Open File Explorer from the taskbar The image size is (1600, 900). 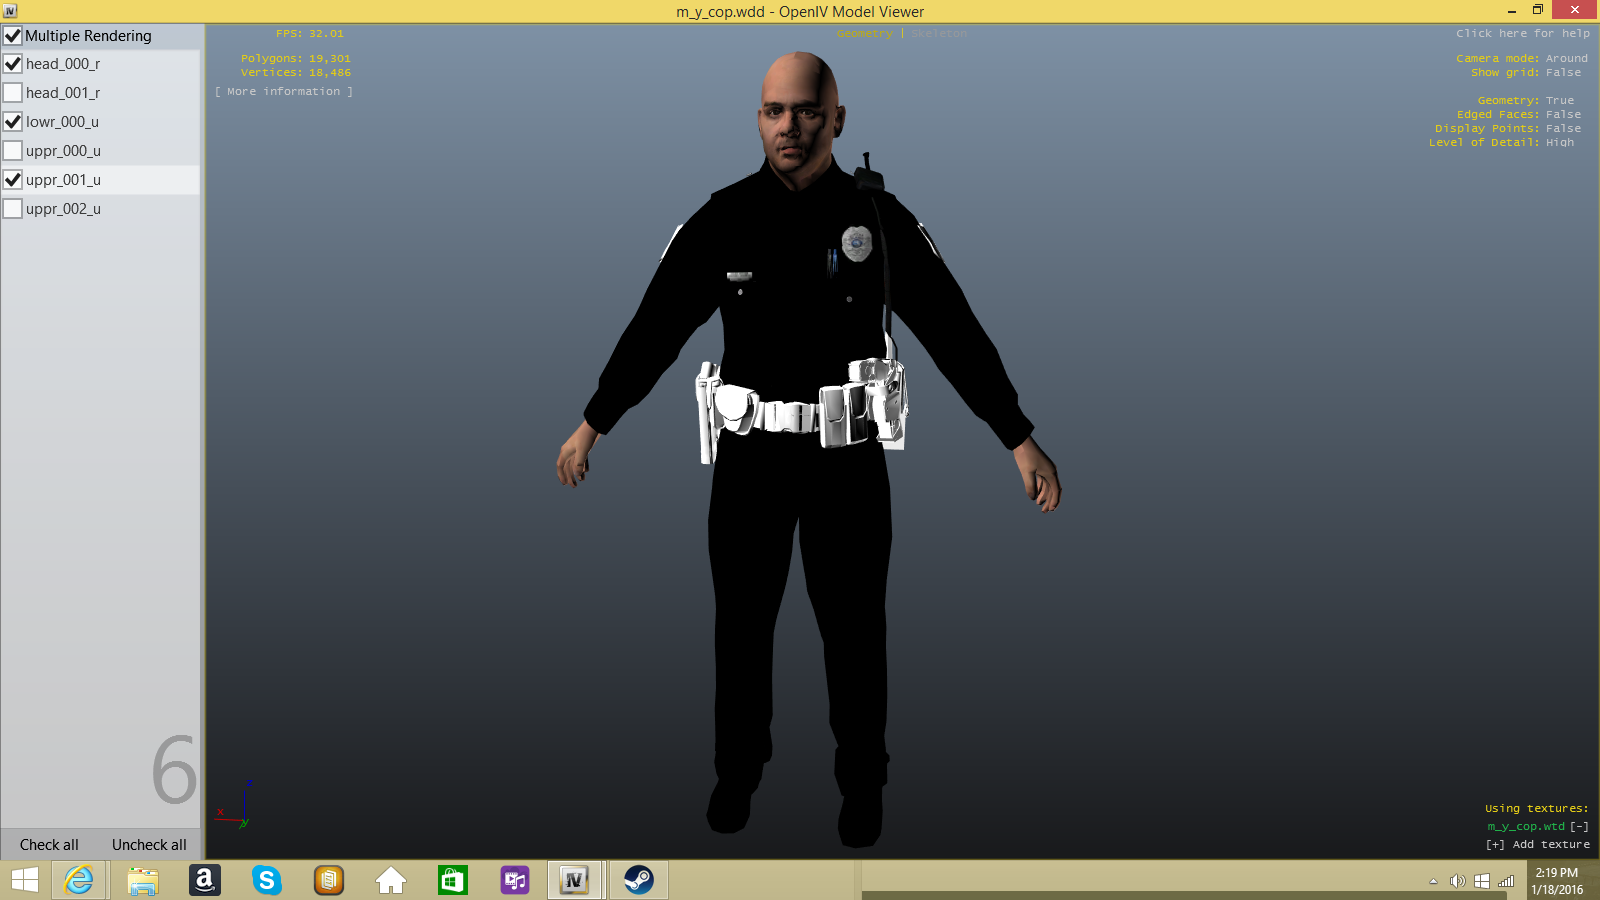coord(143,880)
